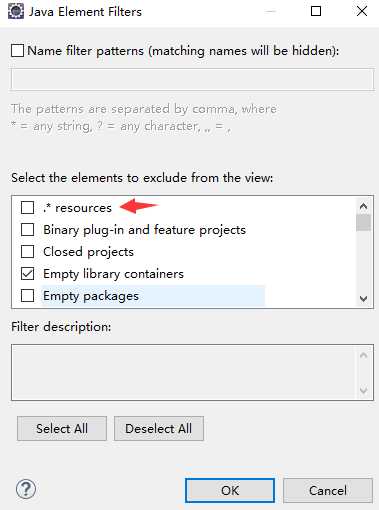
Task: Enable the Name filter patterns checkbox
Action: 17,51
